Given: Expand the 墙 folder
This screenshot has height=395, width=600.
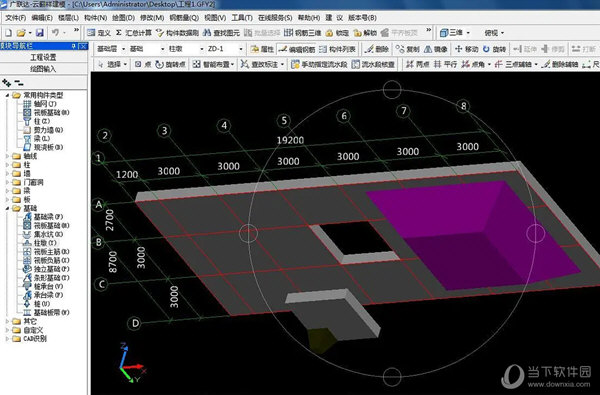Looking at the screenshot, I should coord(7,174).
